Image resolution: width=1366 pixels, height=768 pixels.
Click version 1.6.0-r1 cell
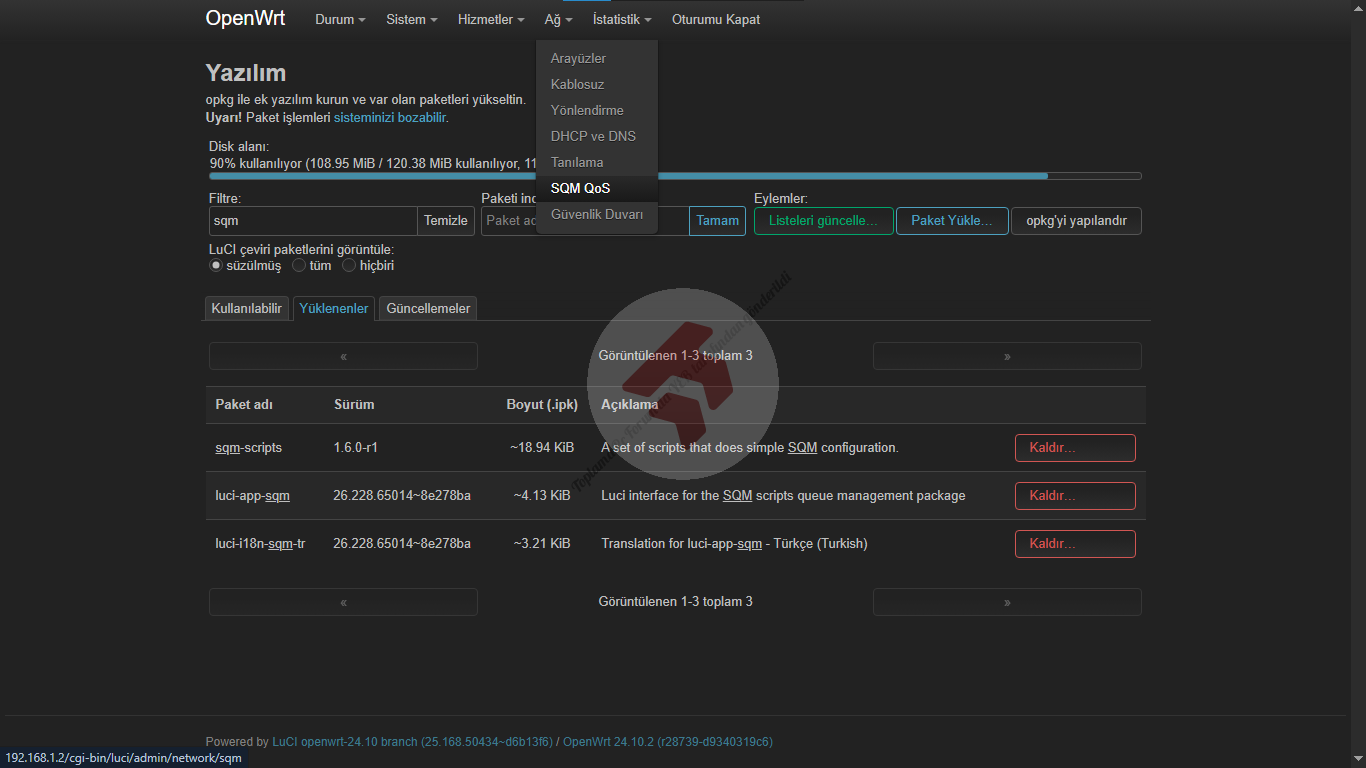pyautogui.click(x=356, y=448)
